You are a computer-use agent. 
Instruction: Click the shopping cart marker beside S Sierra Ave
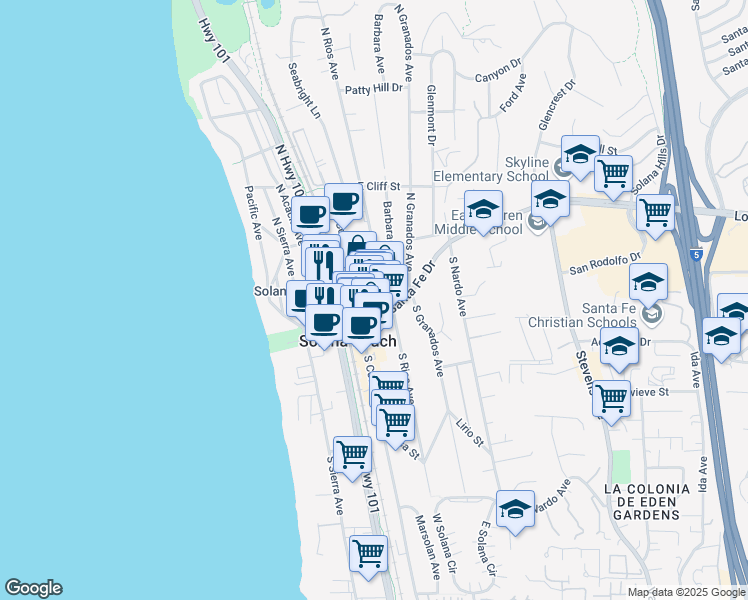coord(353,456)
